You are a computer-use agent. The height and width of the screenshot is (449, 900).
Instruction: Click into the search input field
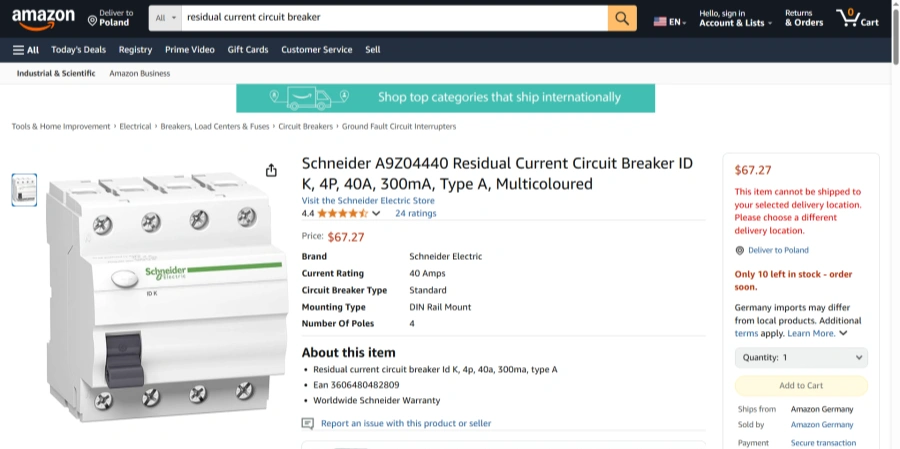[394, 18]
